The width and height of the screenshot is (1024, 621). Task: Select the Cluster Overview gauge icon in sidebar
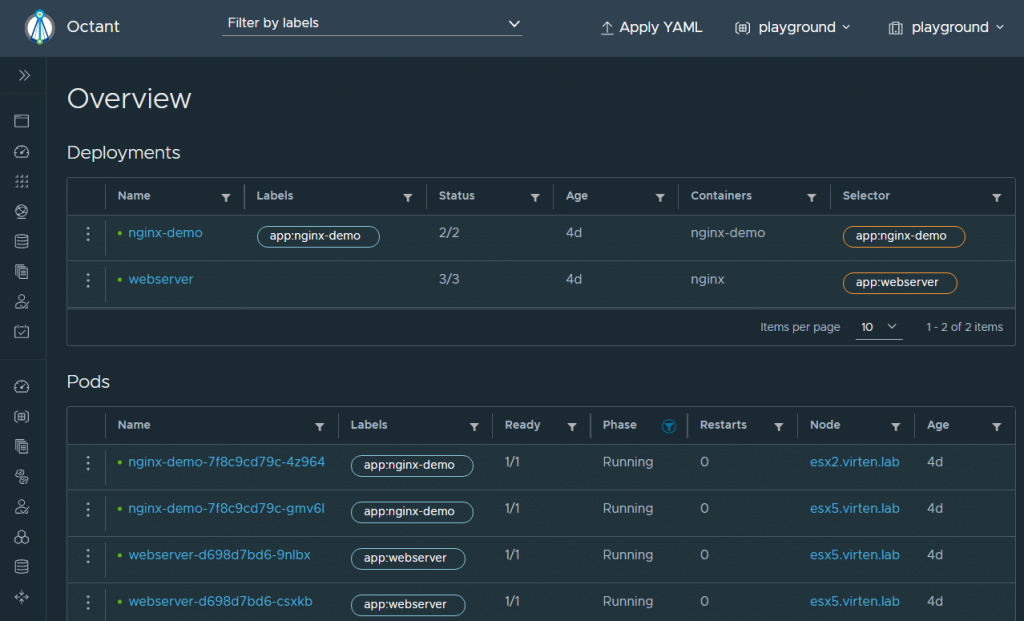[23, 151]
